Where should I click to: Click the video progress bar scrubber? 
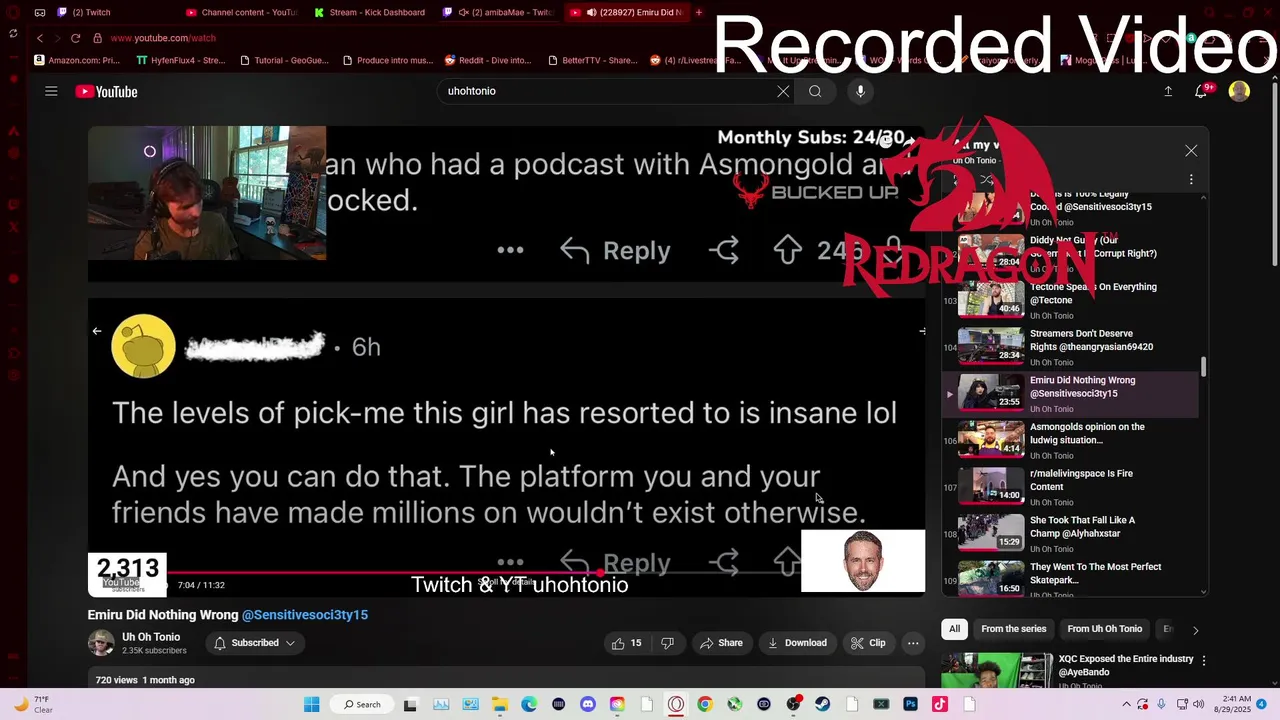tap(600, 574)
